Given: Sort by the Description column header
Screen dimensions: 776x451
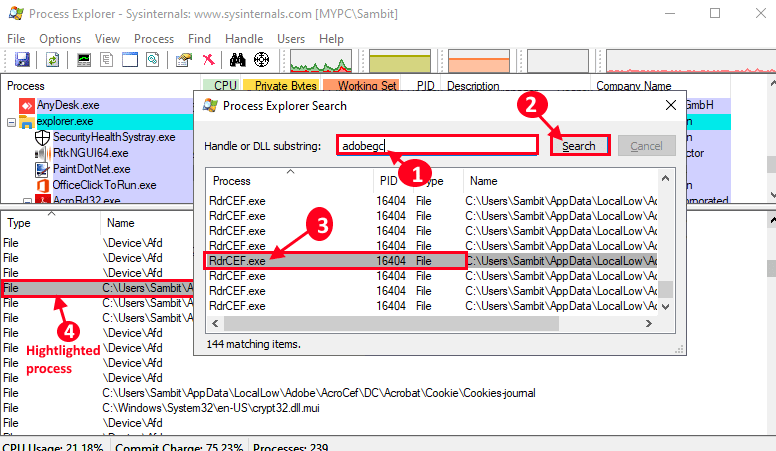Looking at the screenshot, I should 473,86.
